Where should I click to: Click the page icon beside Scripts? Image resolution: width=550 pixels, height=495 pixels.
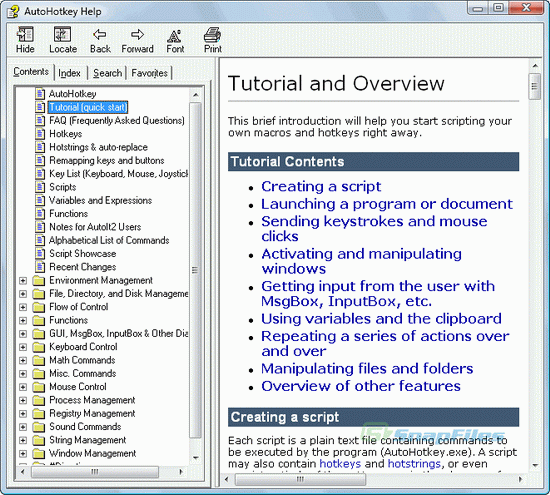40,187
